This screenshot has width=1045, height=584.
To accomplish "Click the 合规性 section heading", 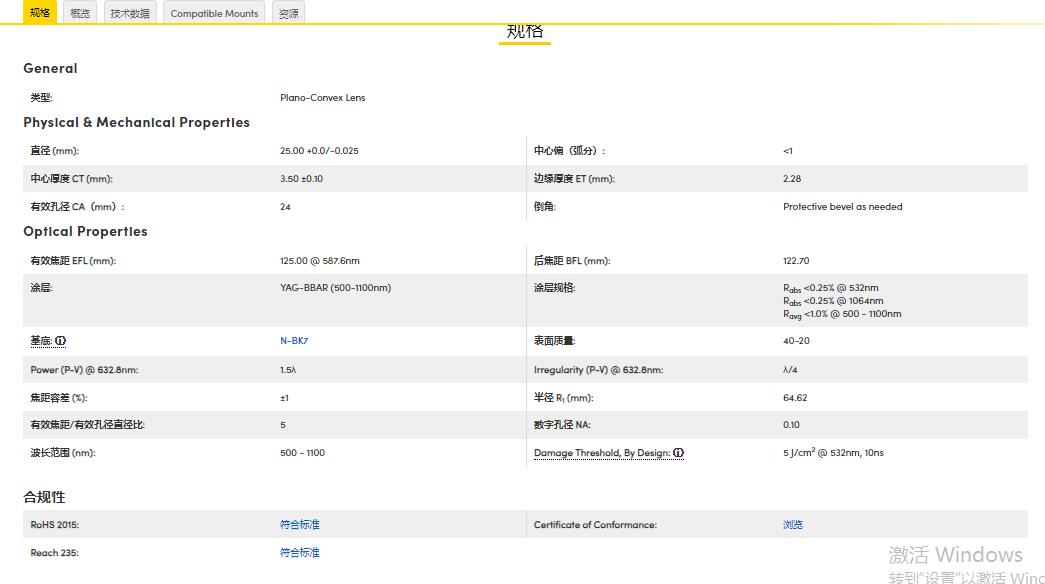I will [44, 497].
